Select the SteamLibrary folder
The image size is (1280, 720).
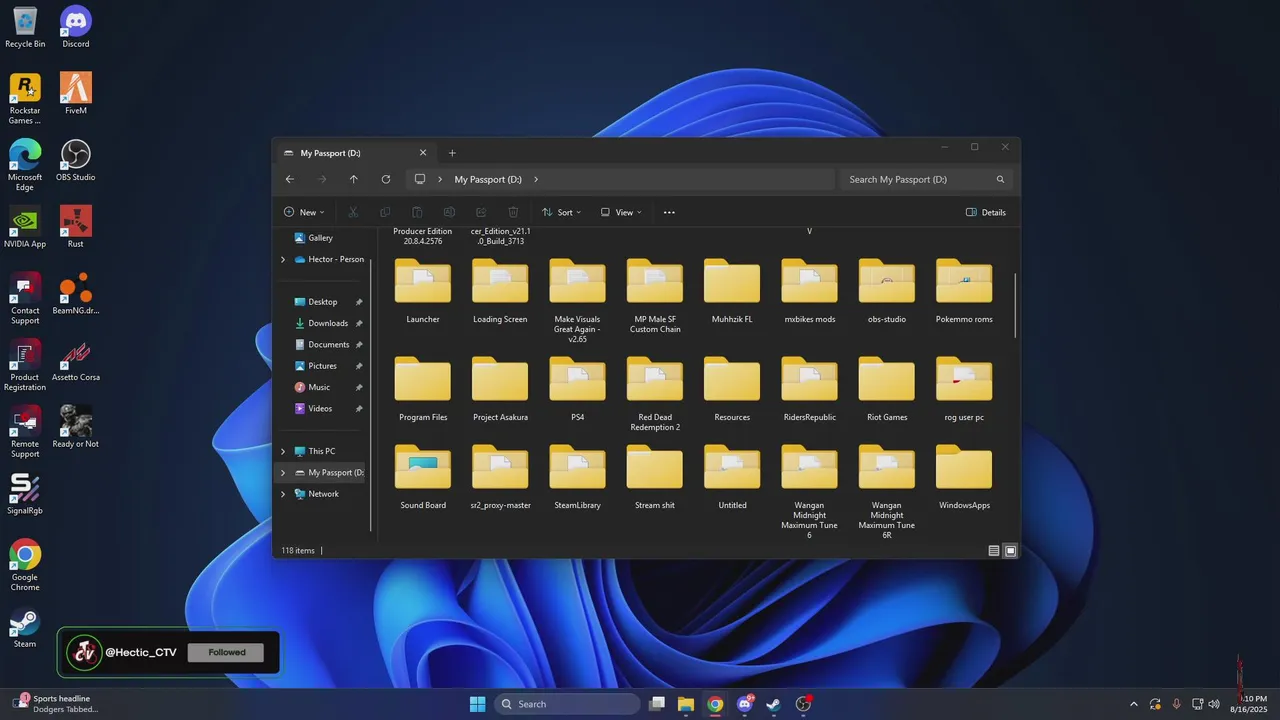click(x=577, y=476)
